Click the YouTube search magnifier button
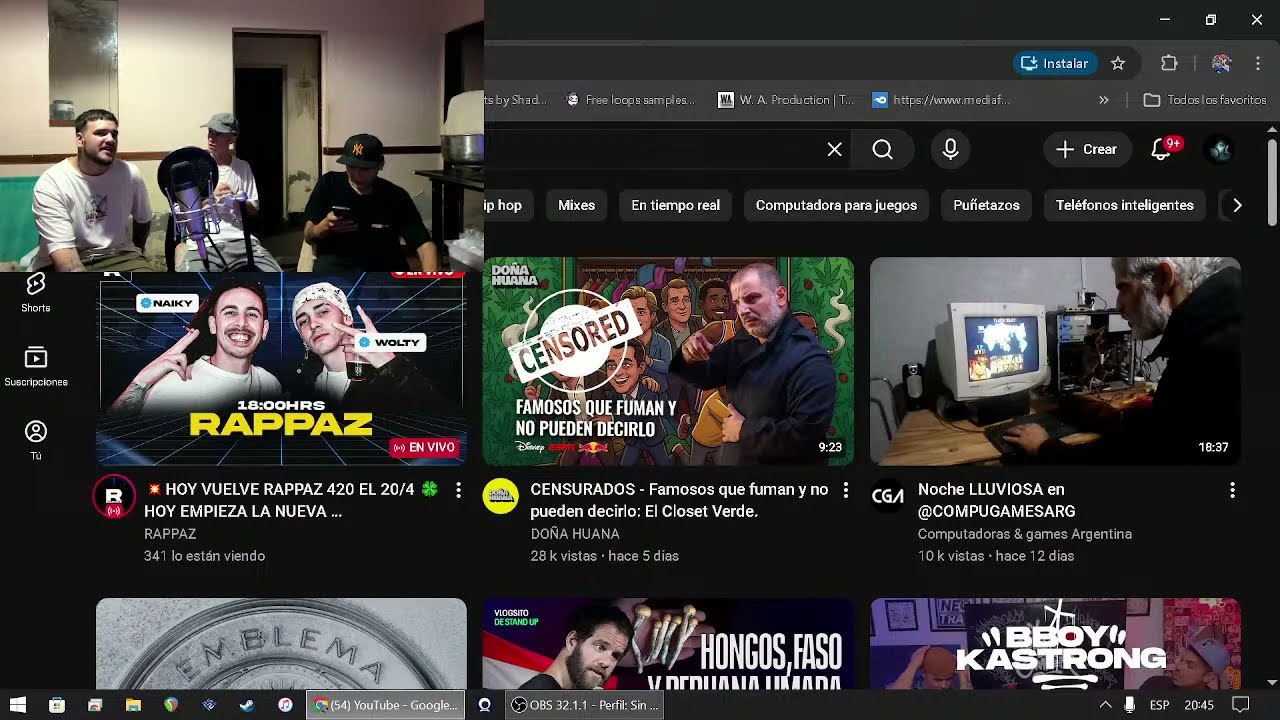Viewport: 1280px width, 720px height. pyautogui.click(x=882, y=149)
